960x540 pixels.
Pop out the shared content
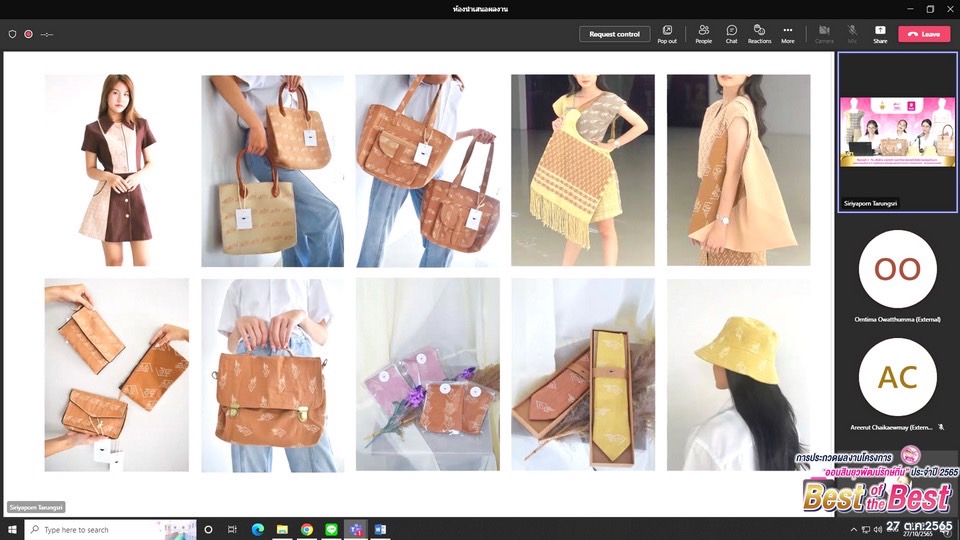click(x=667, y=34)
